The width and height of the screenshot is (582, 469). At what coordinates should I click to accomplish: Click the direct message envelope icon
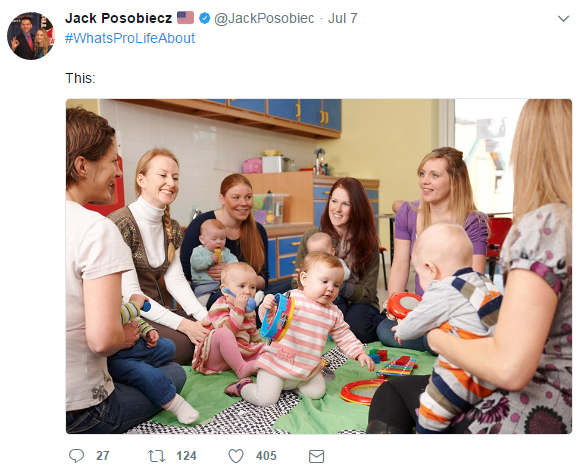(316, 456)
